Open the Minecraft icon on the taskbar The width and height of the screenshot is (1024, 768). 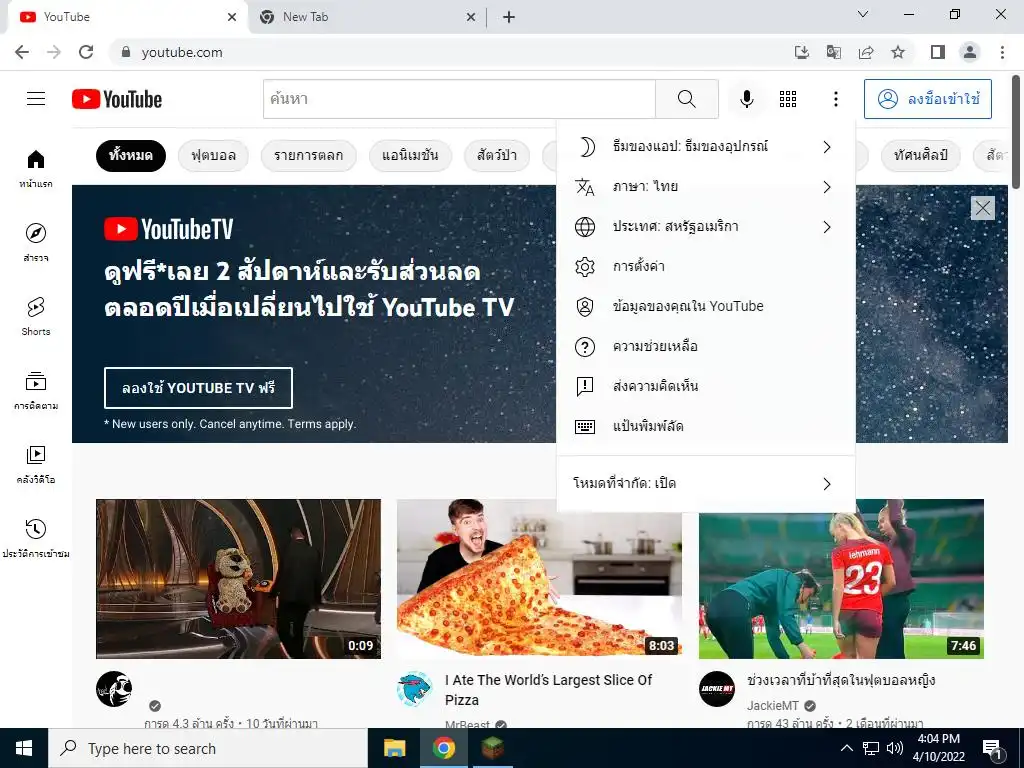click(492, 748)
